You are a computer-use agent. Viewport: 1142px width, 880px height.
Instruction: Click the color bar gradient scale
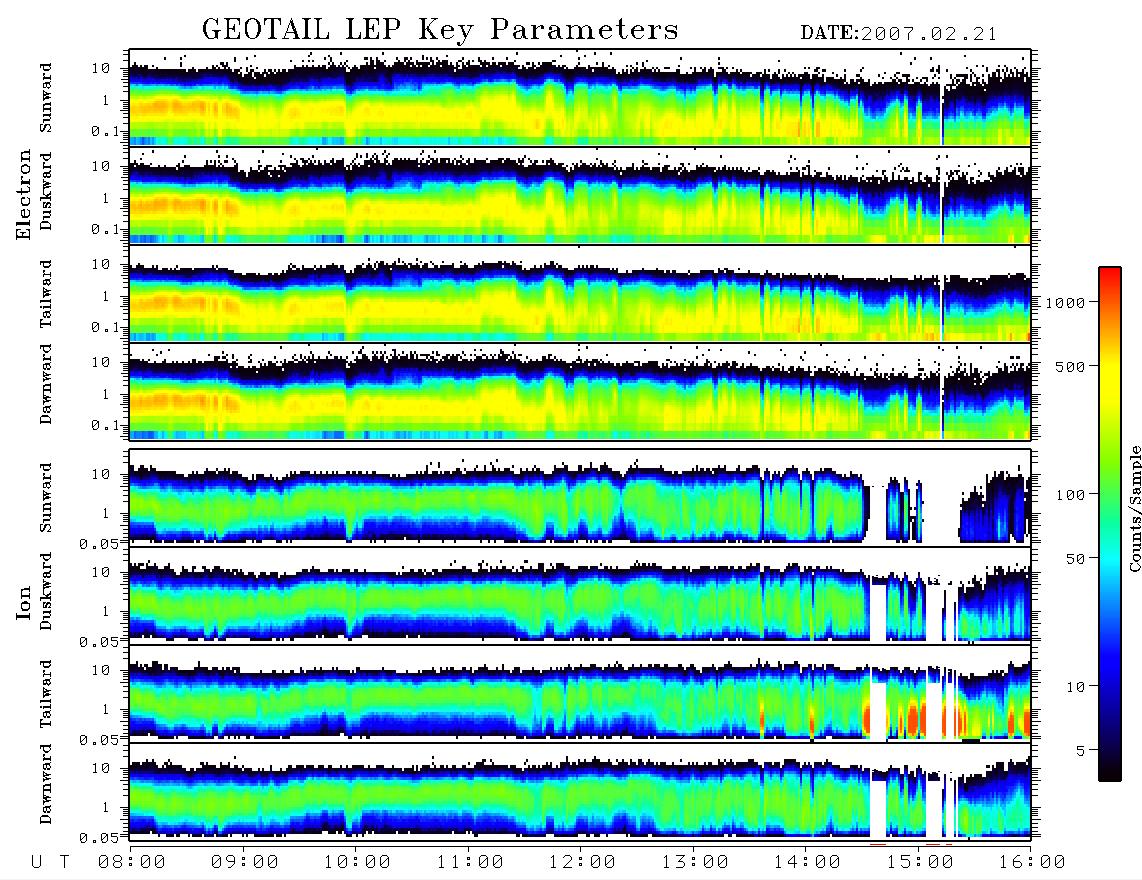[x=1110, y=524]
